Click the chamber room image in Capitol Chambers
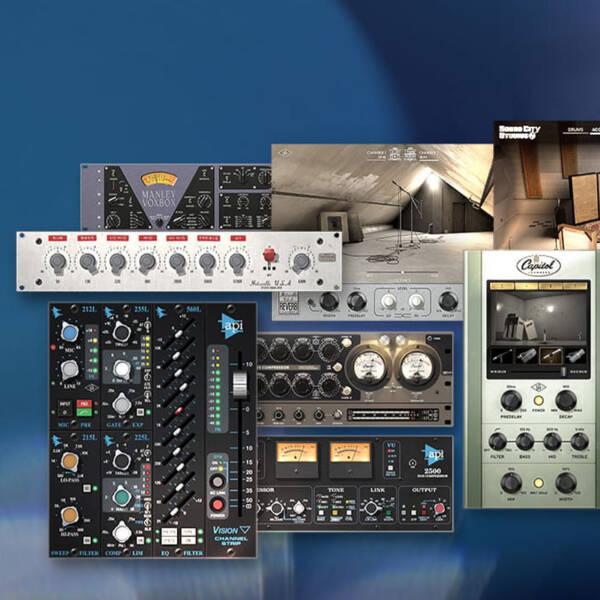 pos(538,316)
